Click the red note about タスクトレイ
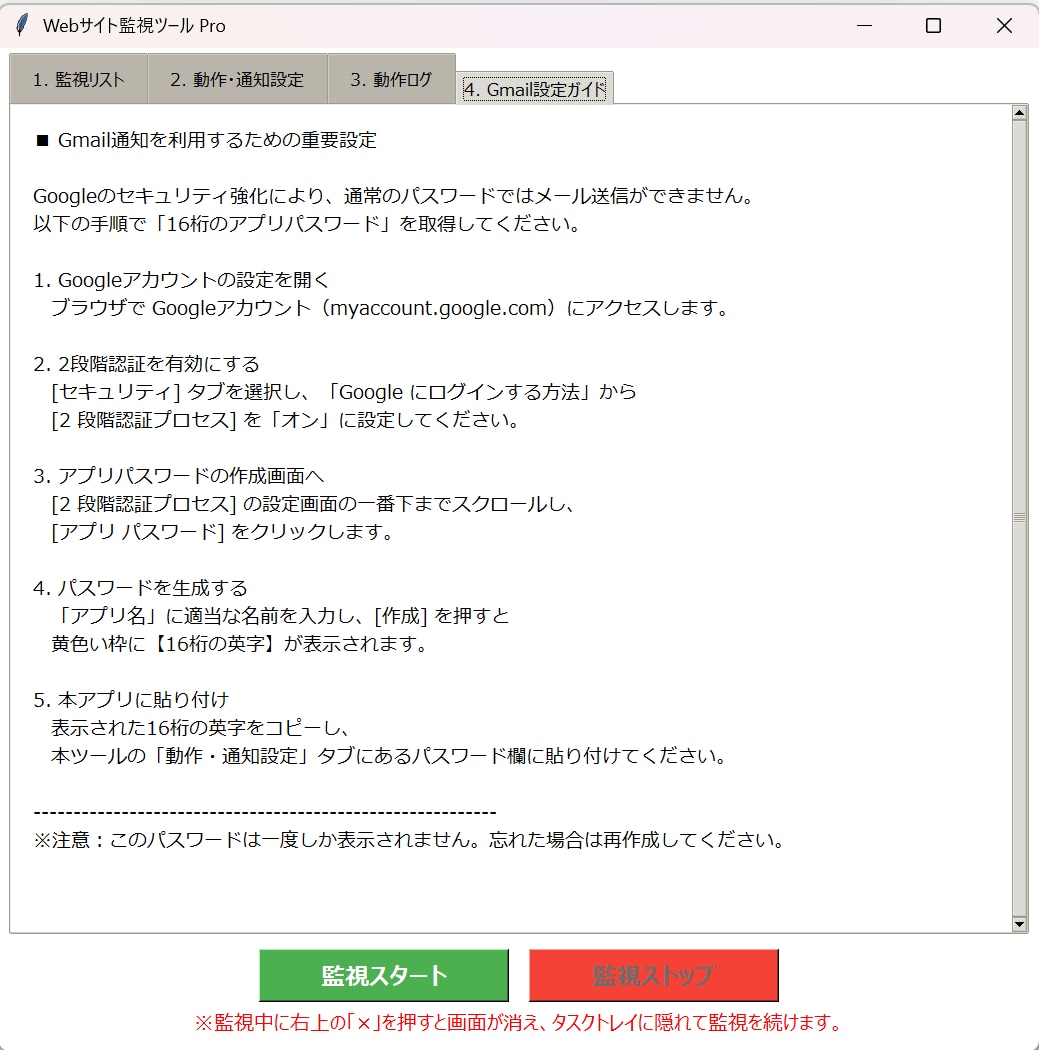This screenshot has height=1050, width=1039. pos(519,1023)
